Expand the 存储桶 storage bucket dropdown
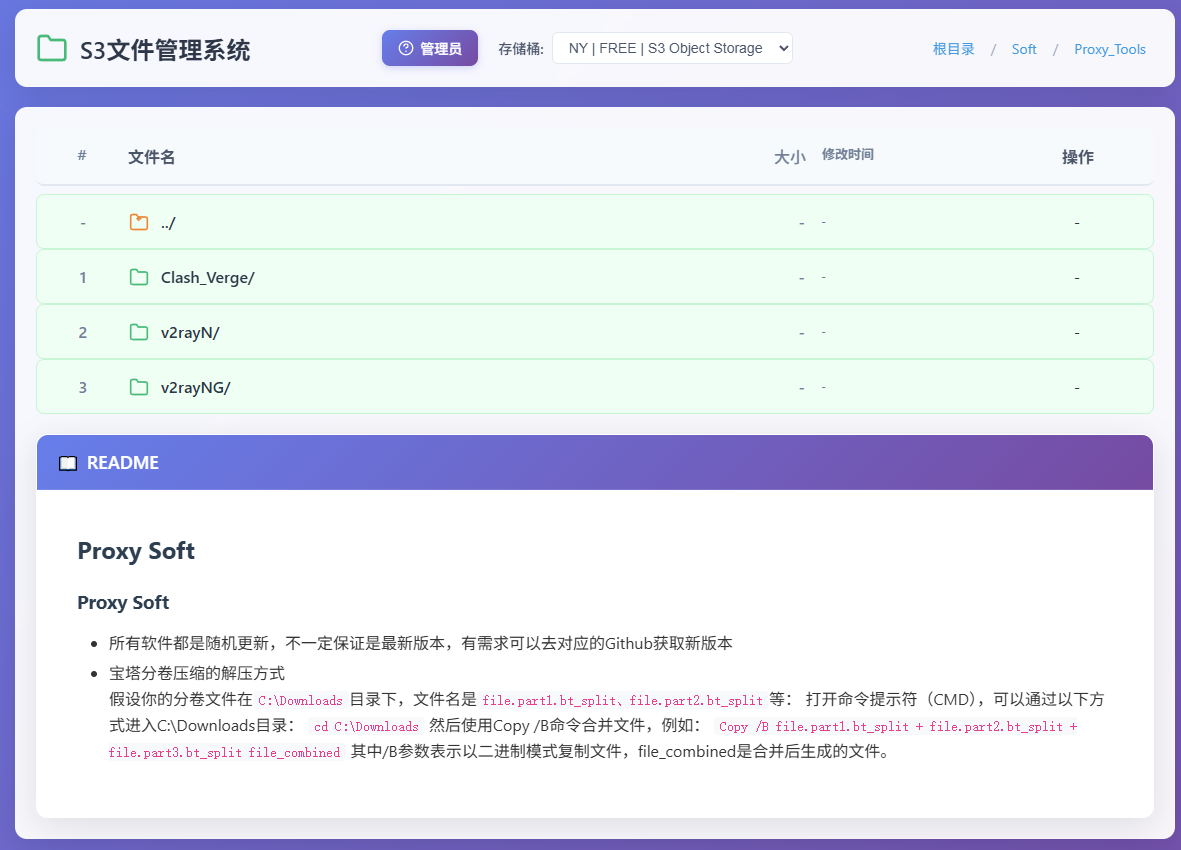 click(672, 48)
